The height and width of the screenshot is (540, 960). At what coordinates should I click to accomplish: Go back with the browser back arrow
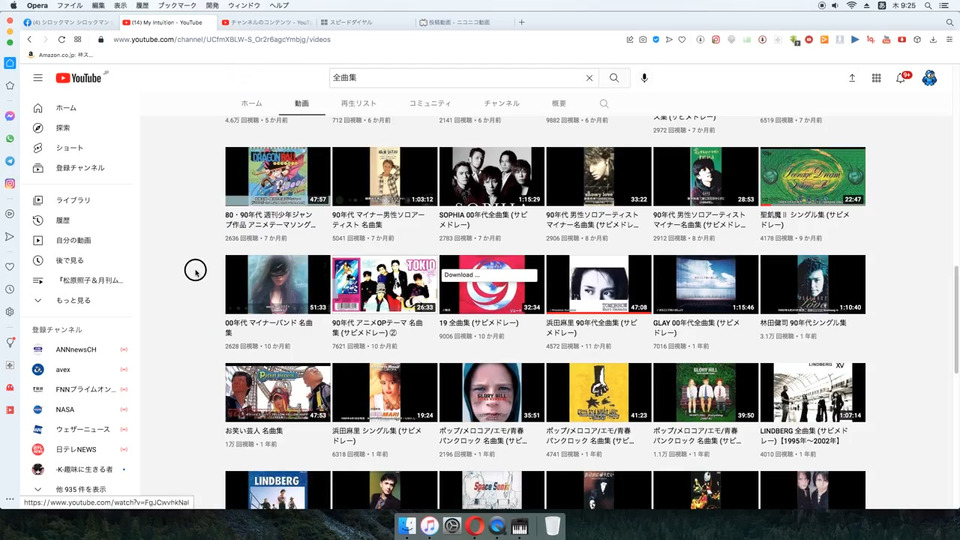coord(29,39)
